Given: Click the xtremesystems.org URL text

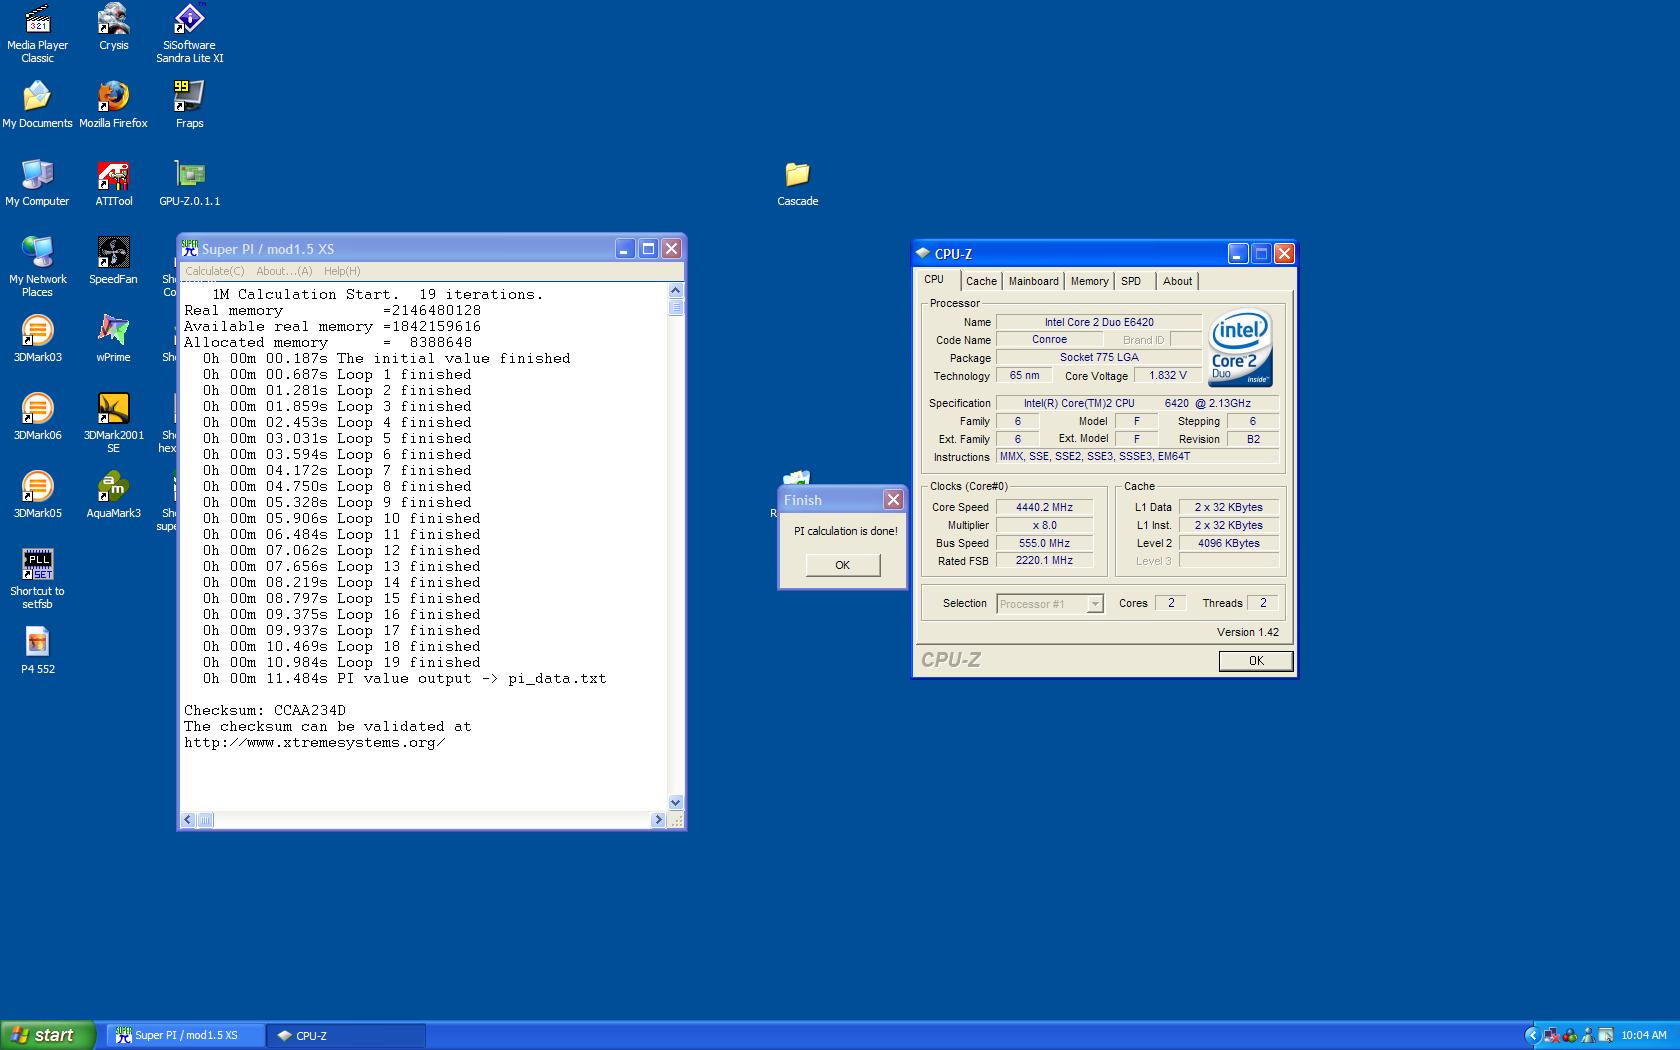Looking at the screenshot, I should [315, 743].
